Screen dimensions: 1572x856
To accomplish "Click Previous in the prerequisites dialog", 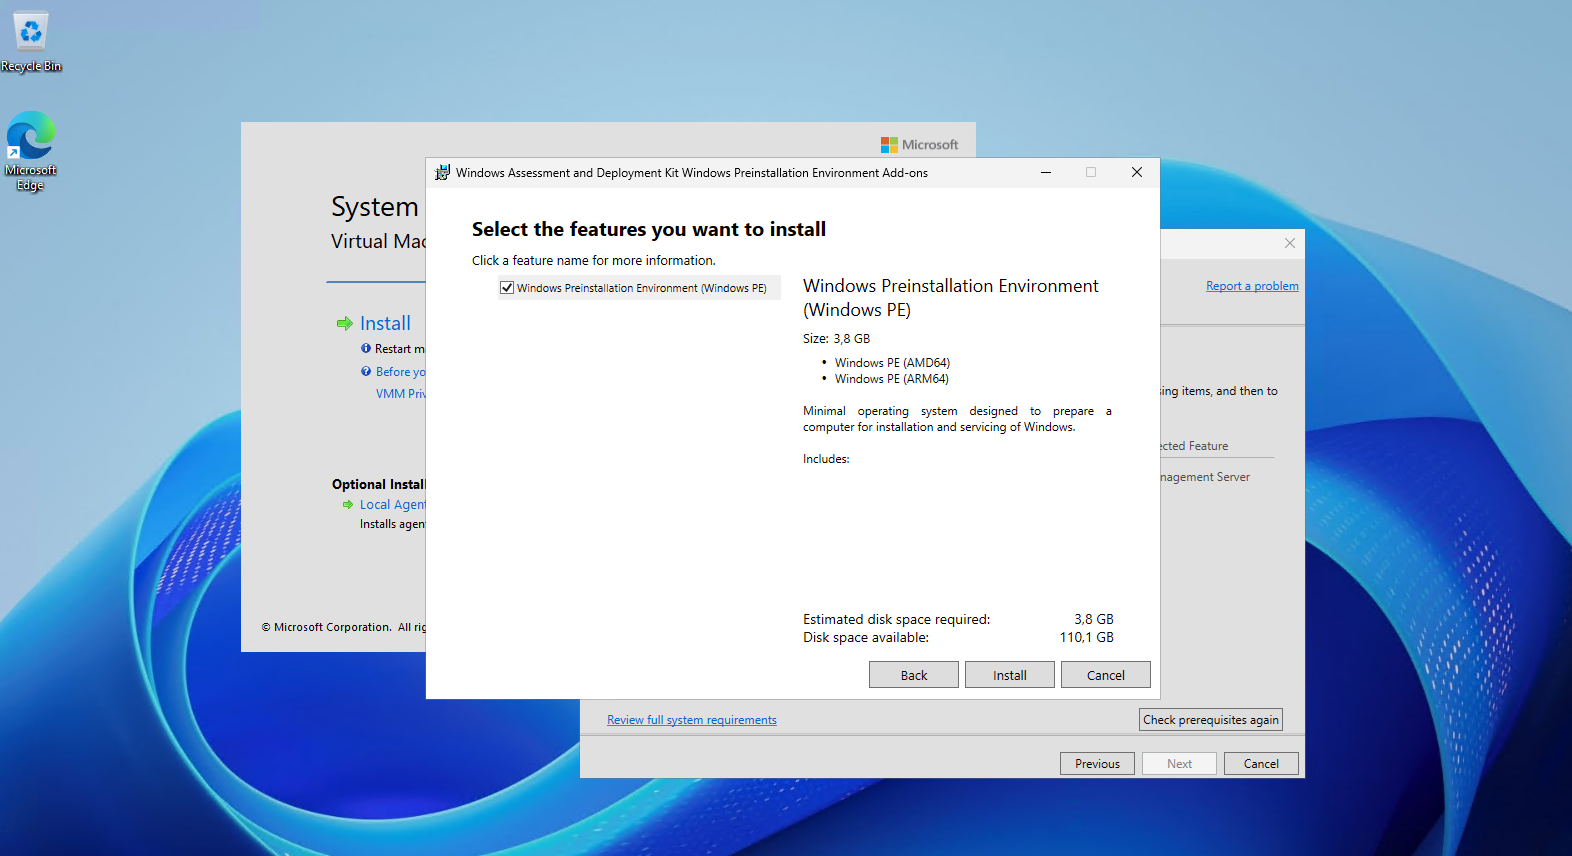I will pyautogui.click(x=1097, y=764).
